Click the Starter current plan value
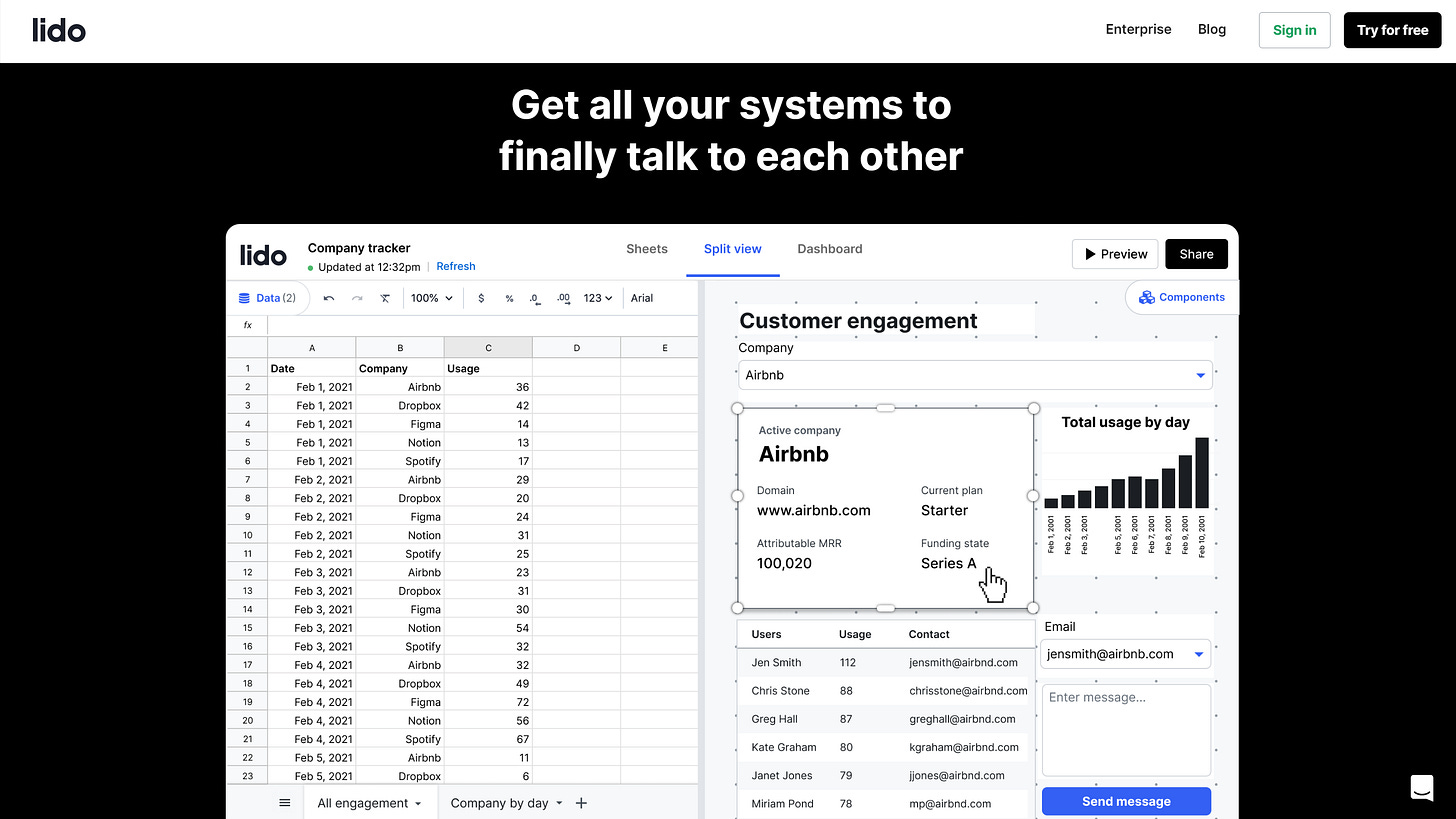Image resolution: width=1456 pixels, height=819 pixels. 944,510
